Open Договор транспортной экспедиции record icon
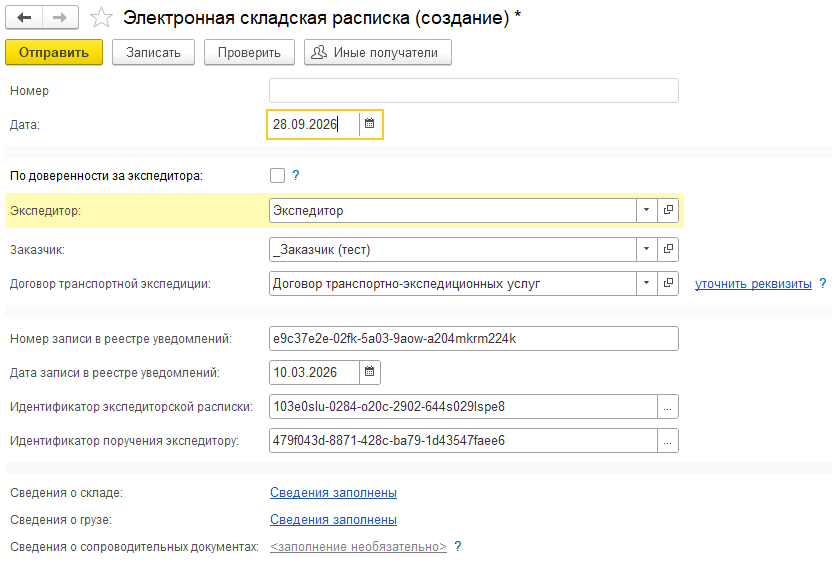 668,283
